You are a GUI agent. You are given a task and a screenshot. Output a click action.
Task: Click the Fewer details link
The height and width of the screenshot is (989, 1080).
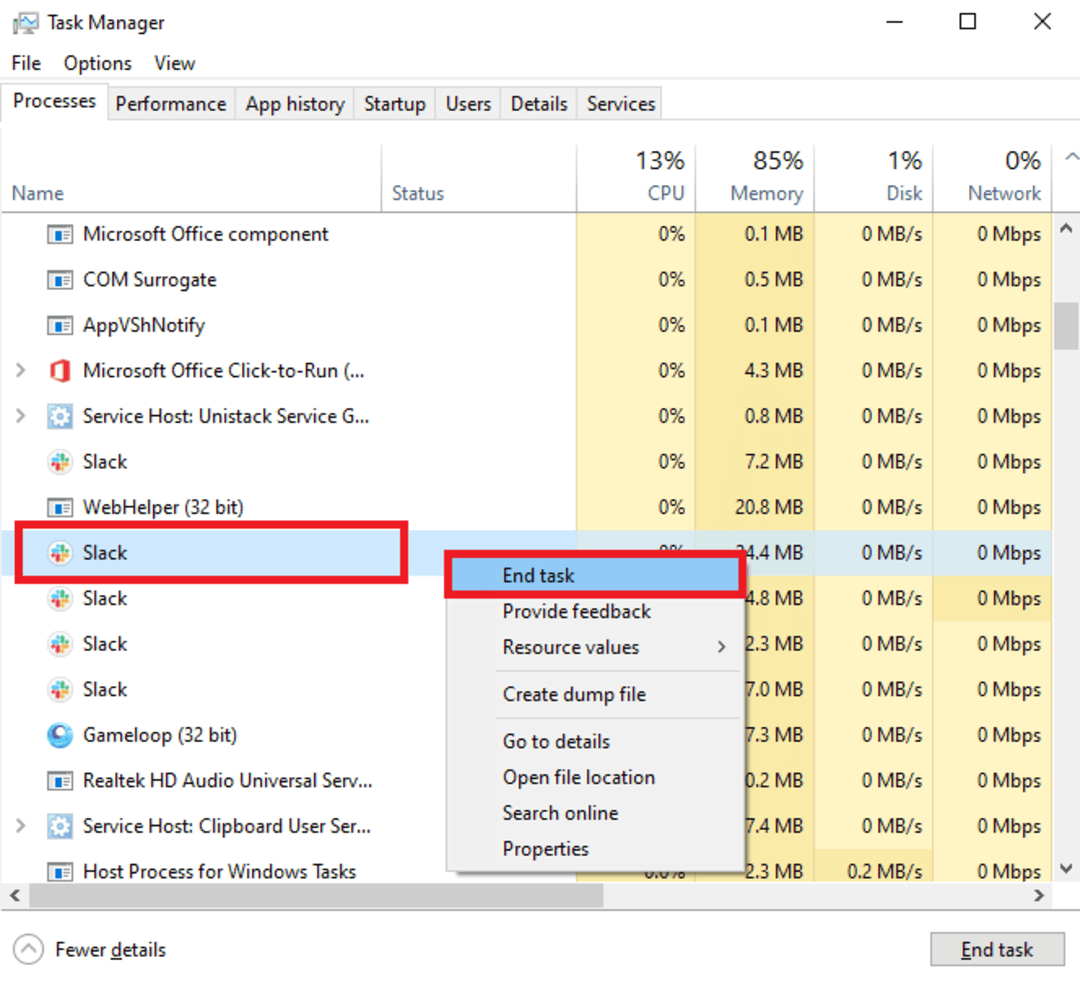click(111, 950)
